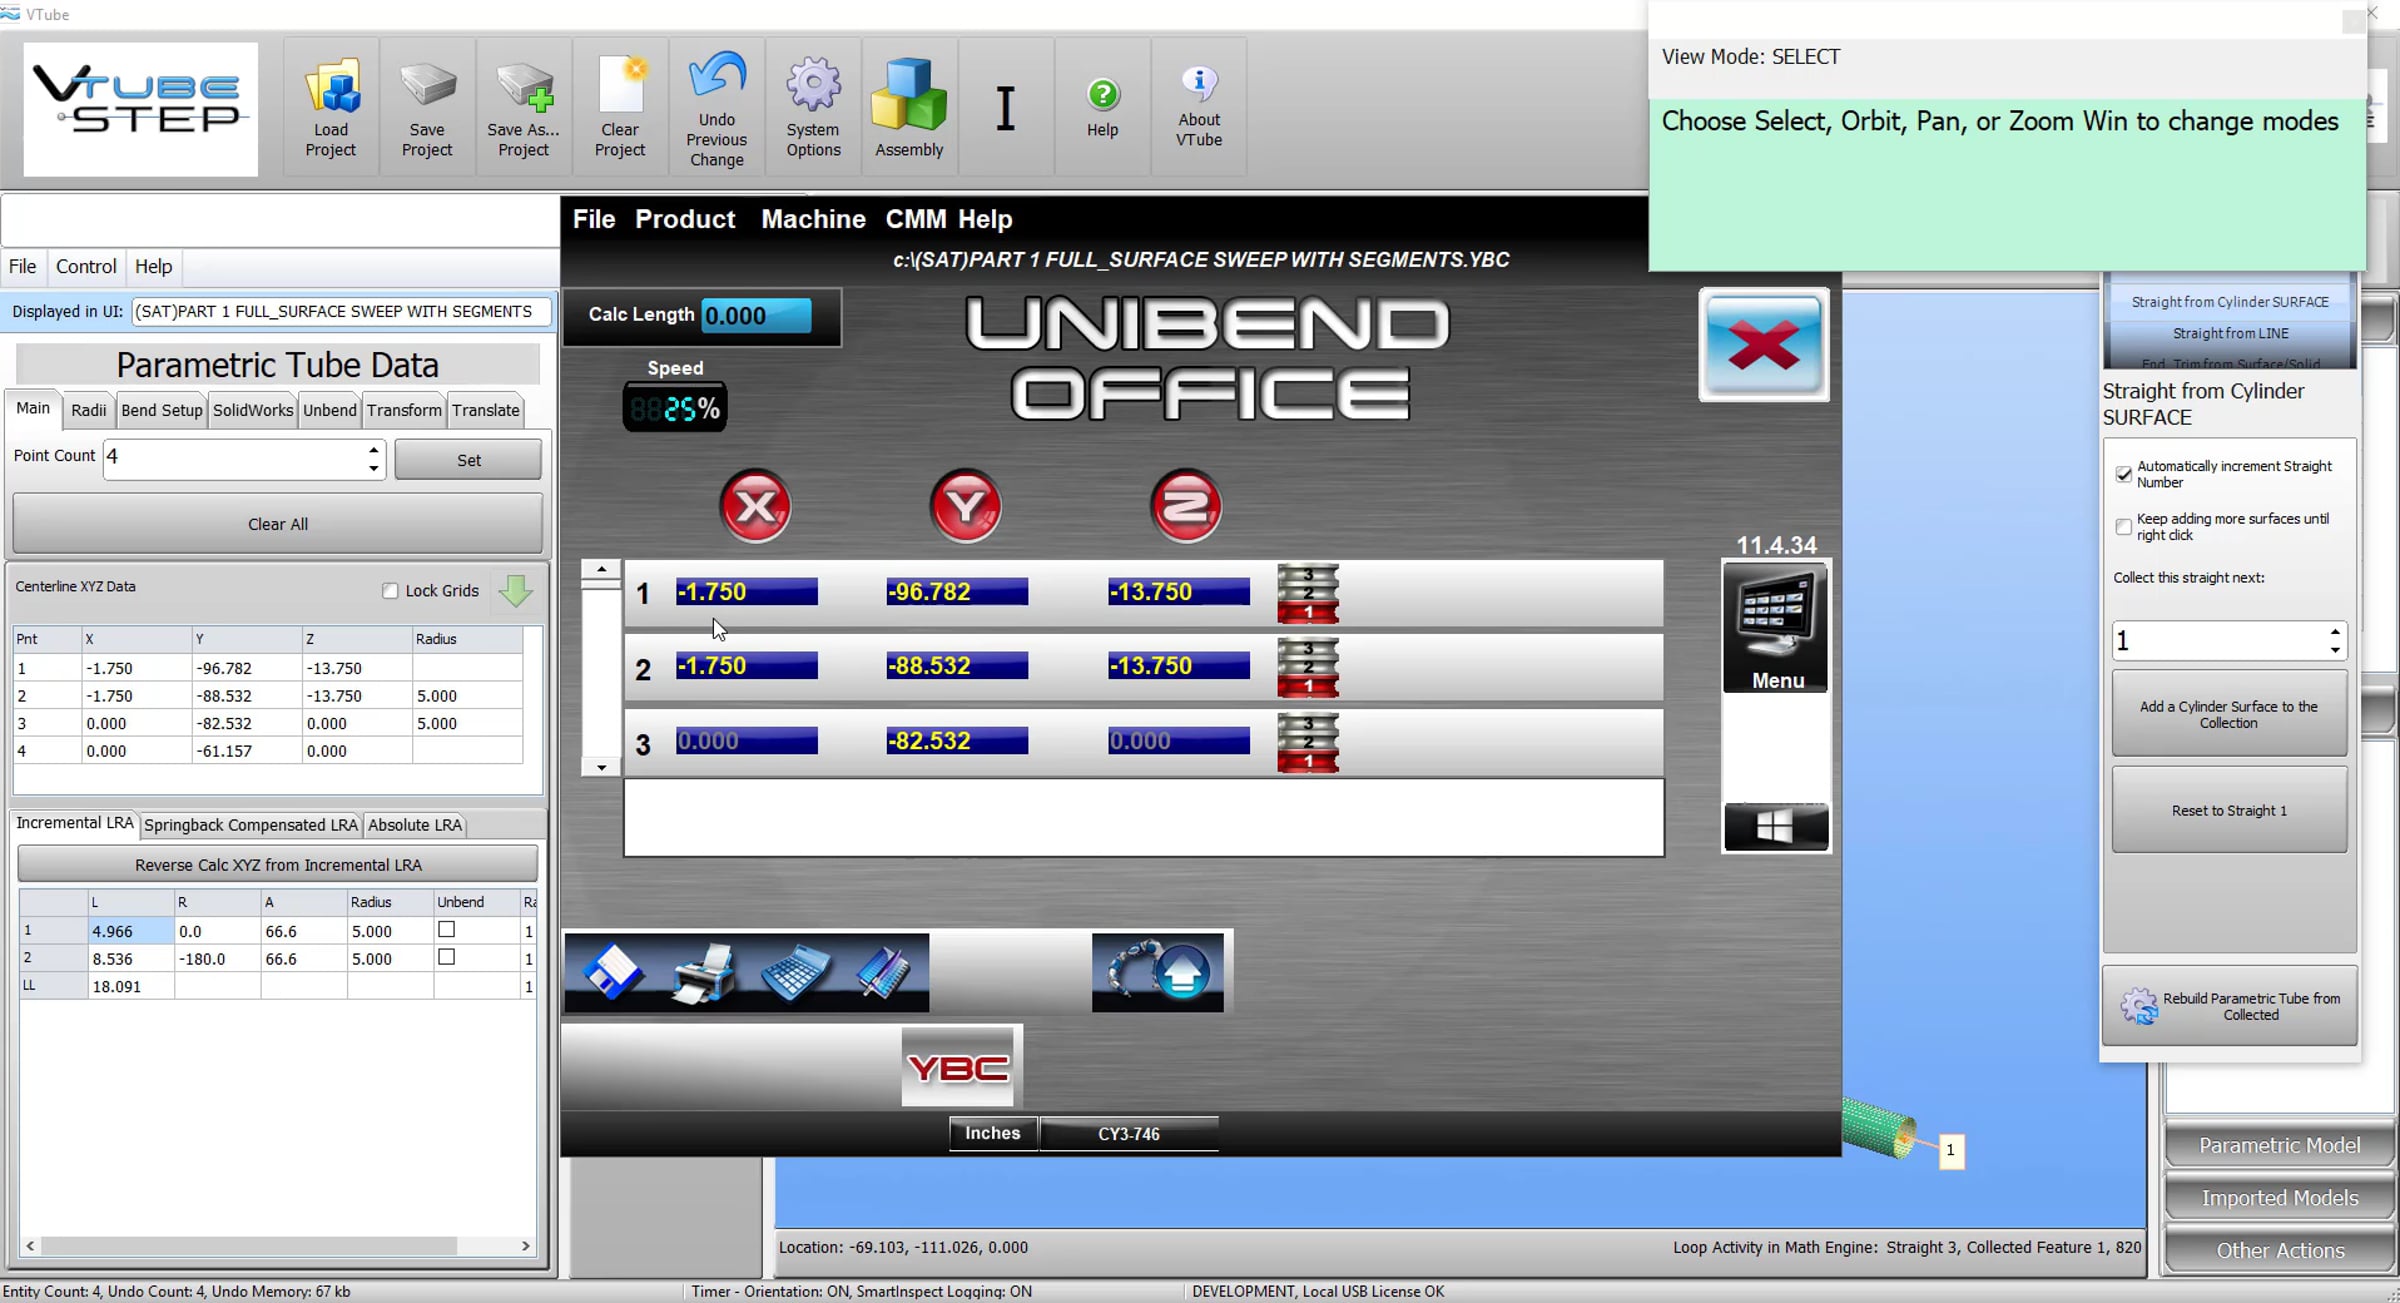Check Unbend box for LRA row 1
This screenshot has height=1303, width=2400.
click(447, 930)
